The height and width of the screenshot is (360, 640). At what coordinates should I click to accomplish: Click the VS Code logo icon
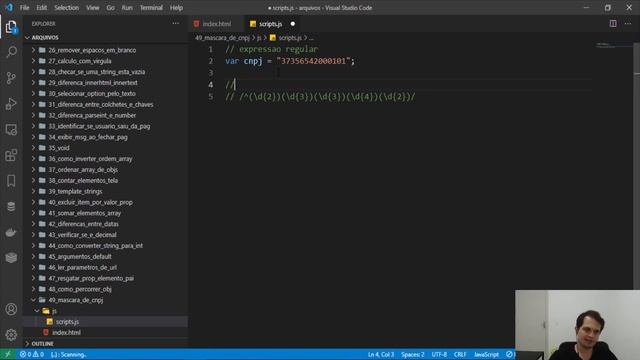[9, 7]
